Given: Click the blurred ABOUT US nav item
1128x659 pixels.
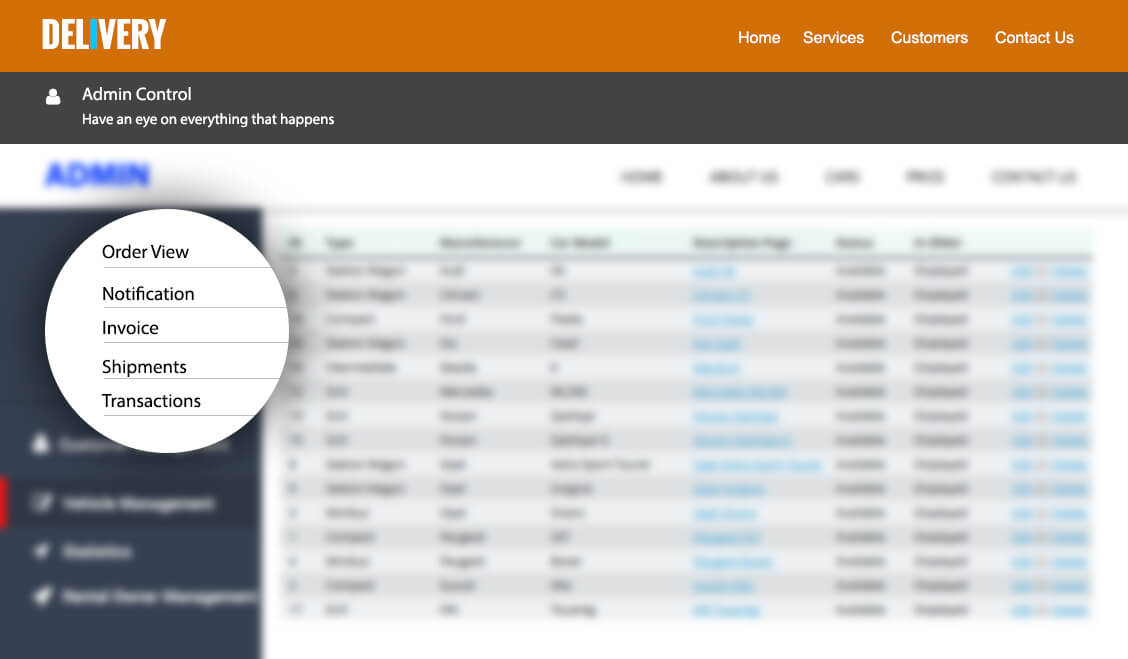Looking at the screenshot, I should pyautogui.click(x=744, y=177).
